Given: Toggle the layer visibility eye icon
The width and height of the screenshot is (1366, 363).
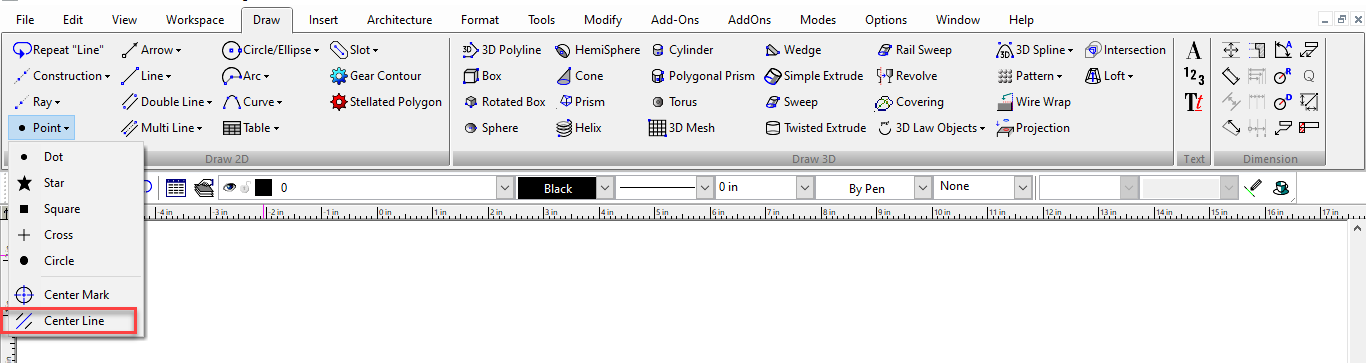Looking at the screenshot, I should 229,187.
